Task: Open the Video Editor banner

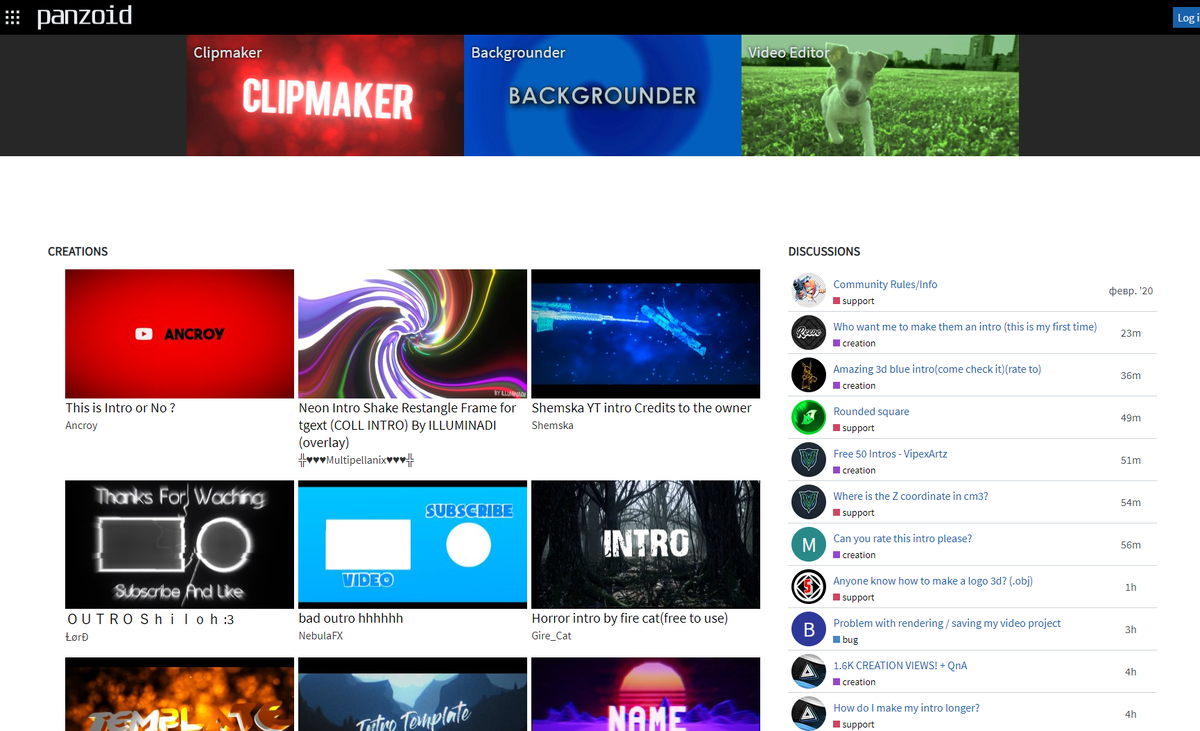Action: coord(880,95)
